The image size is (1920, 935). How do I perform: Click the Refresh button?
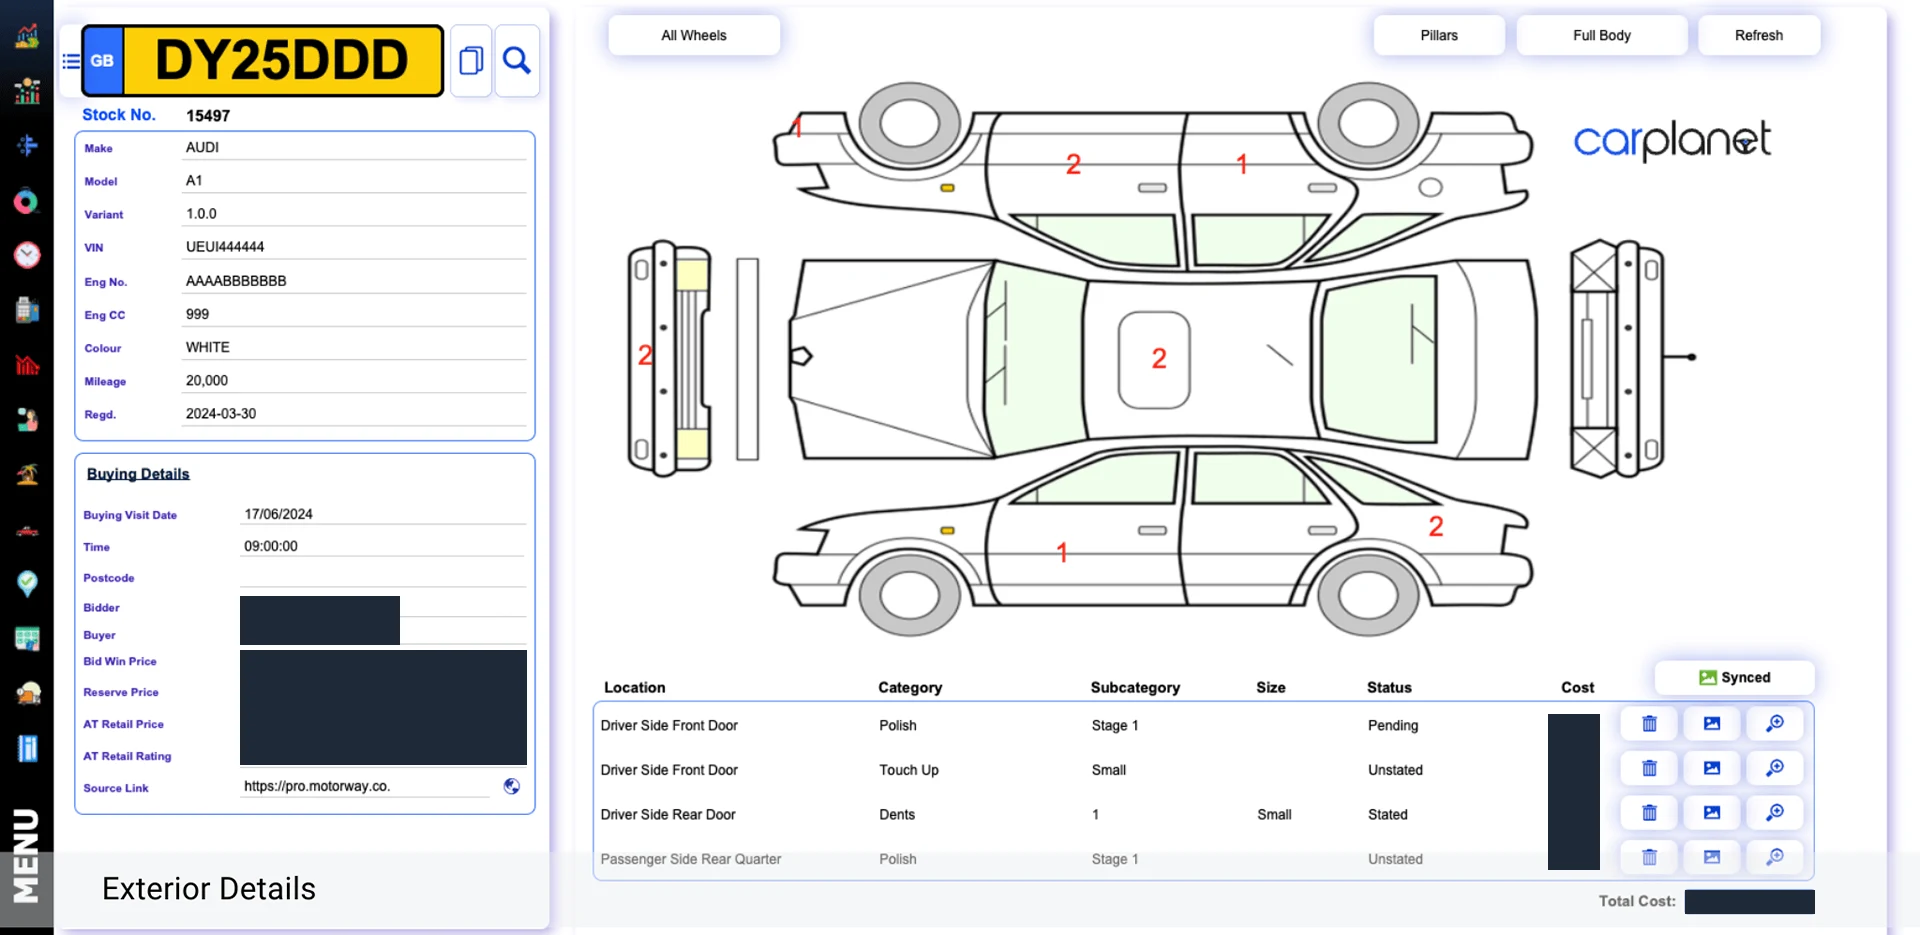click(1759, 35)
